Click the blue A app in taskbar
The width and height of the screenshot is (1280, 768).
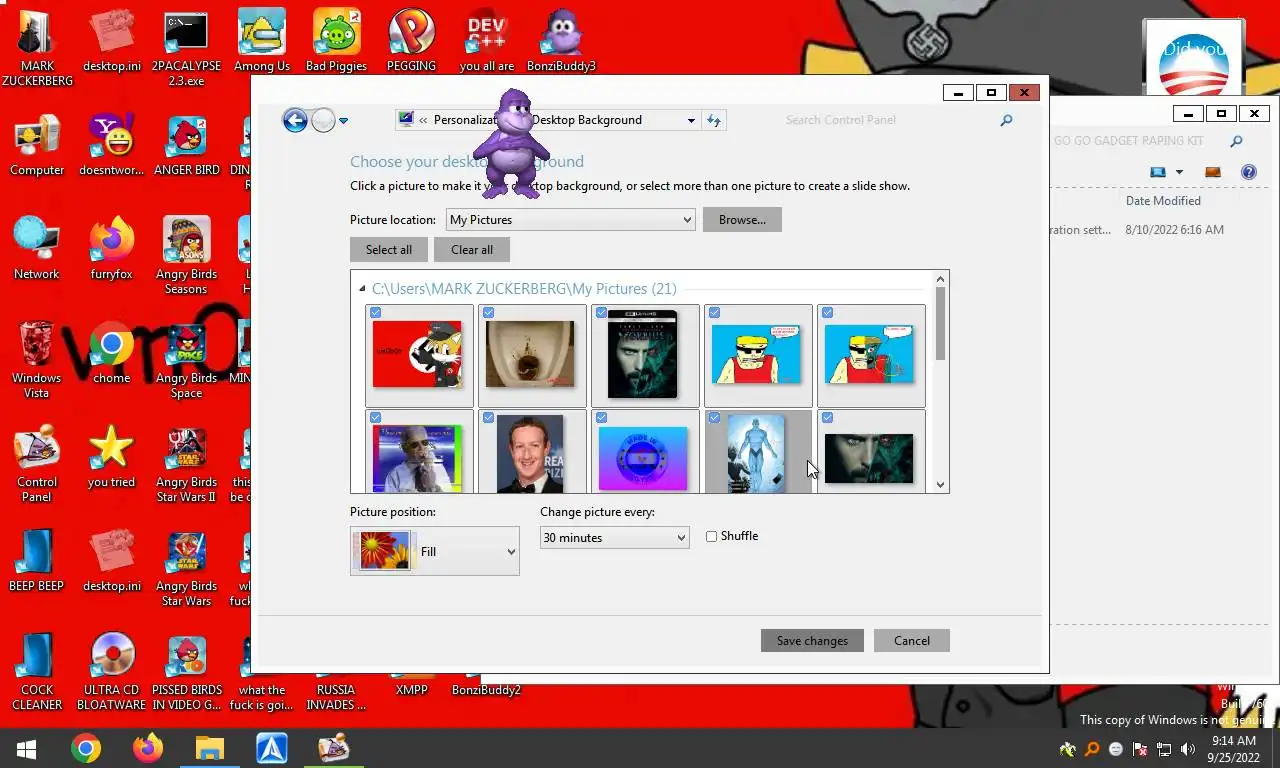click(x=272, y=748)
